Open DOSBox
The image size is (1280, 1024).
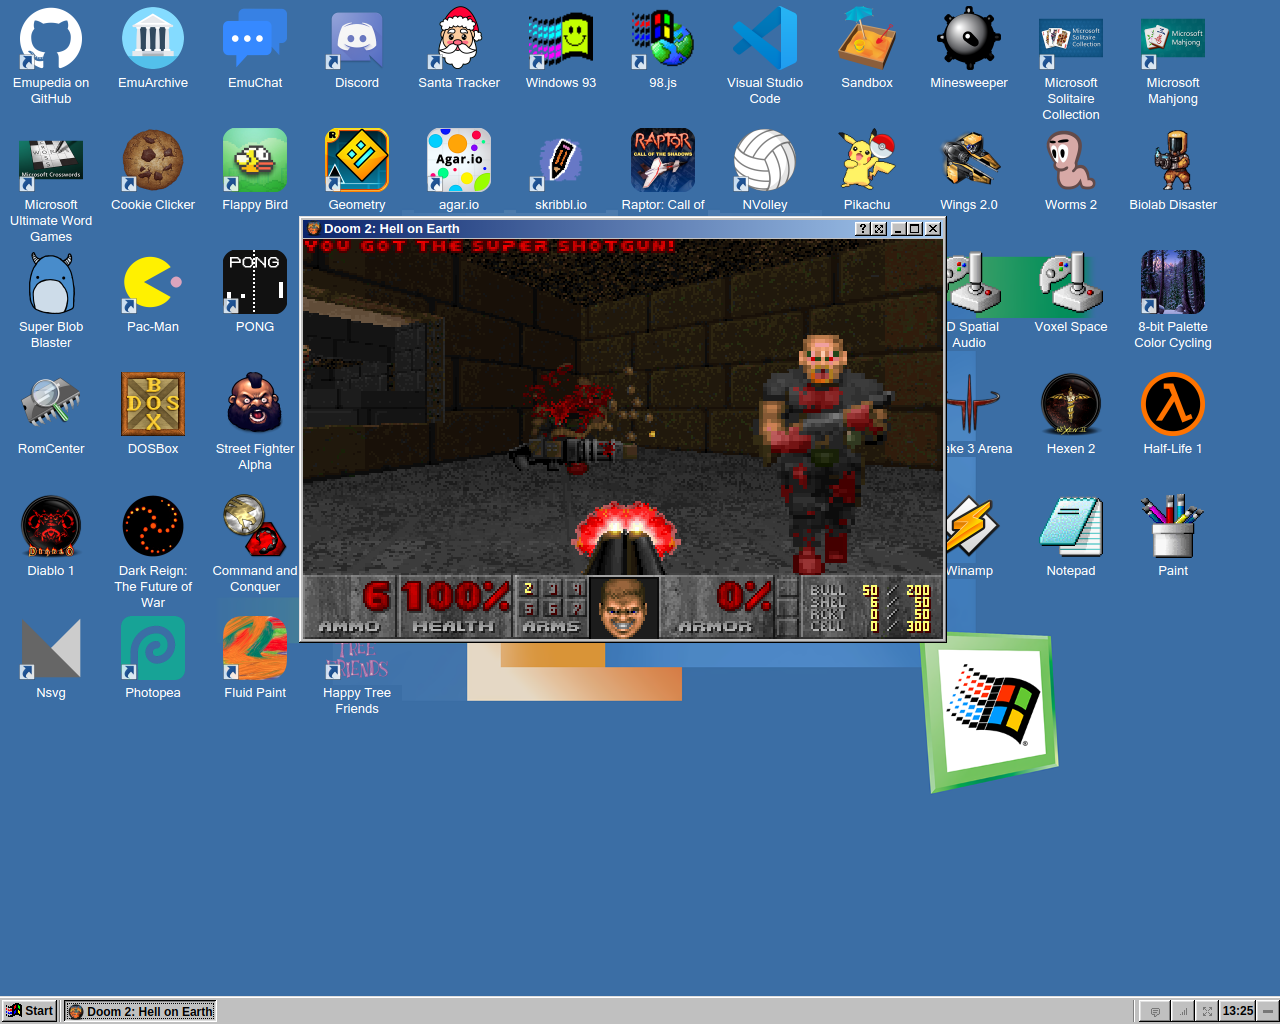(152, 404)
